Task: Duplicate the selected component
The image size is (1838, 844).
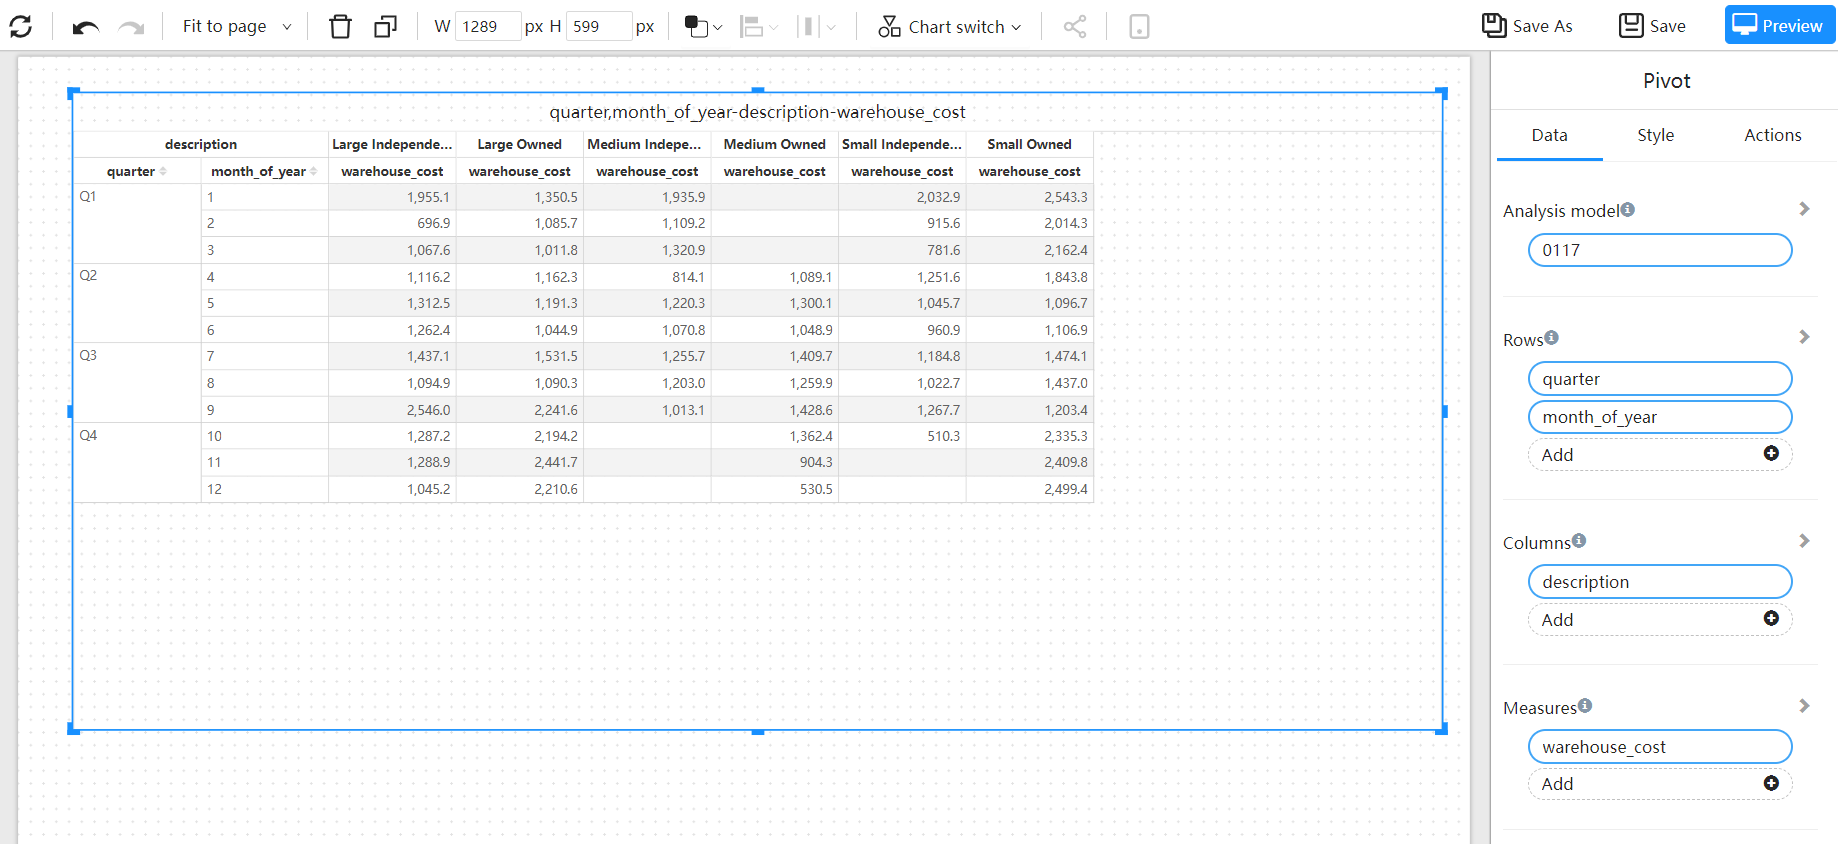Action: [385, 26]
